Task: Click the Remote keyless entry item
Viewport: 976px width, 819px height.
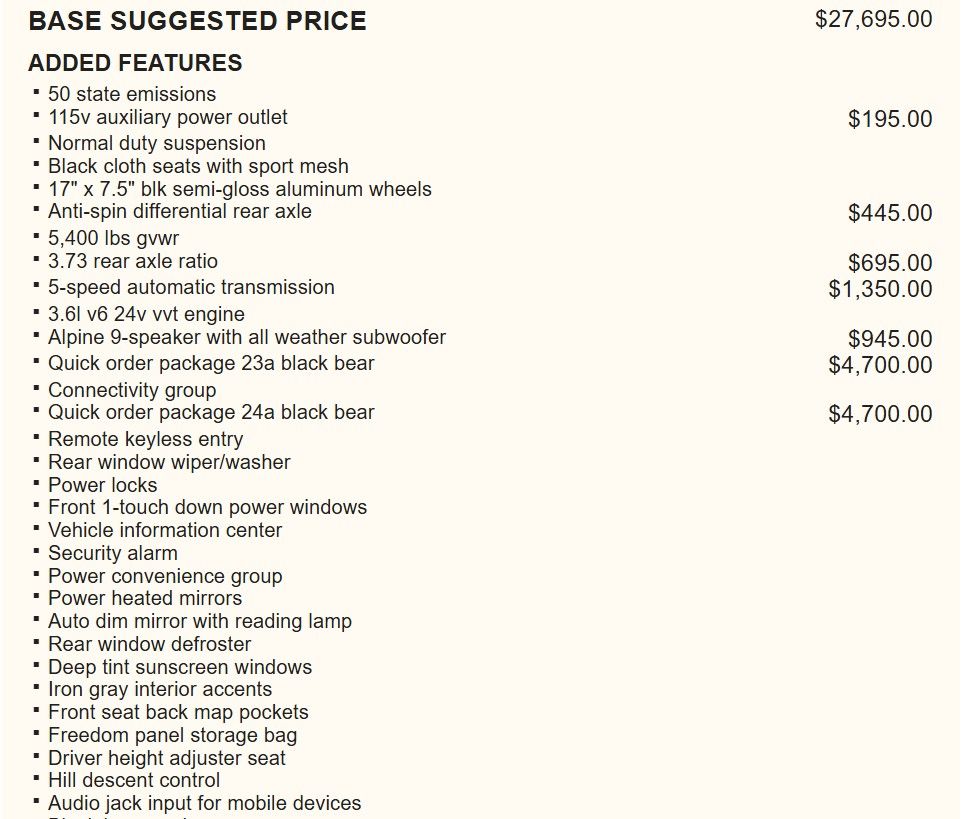Action: pyautogui.click(x=145, y=439)
